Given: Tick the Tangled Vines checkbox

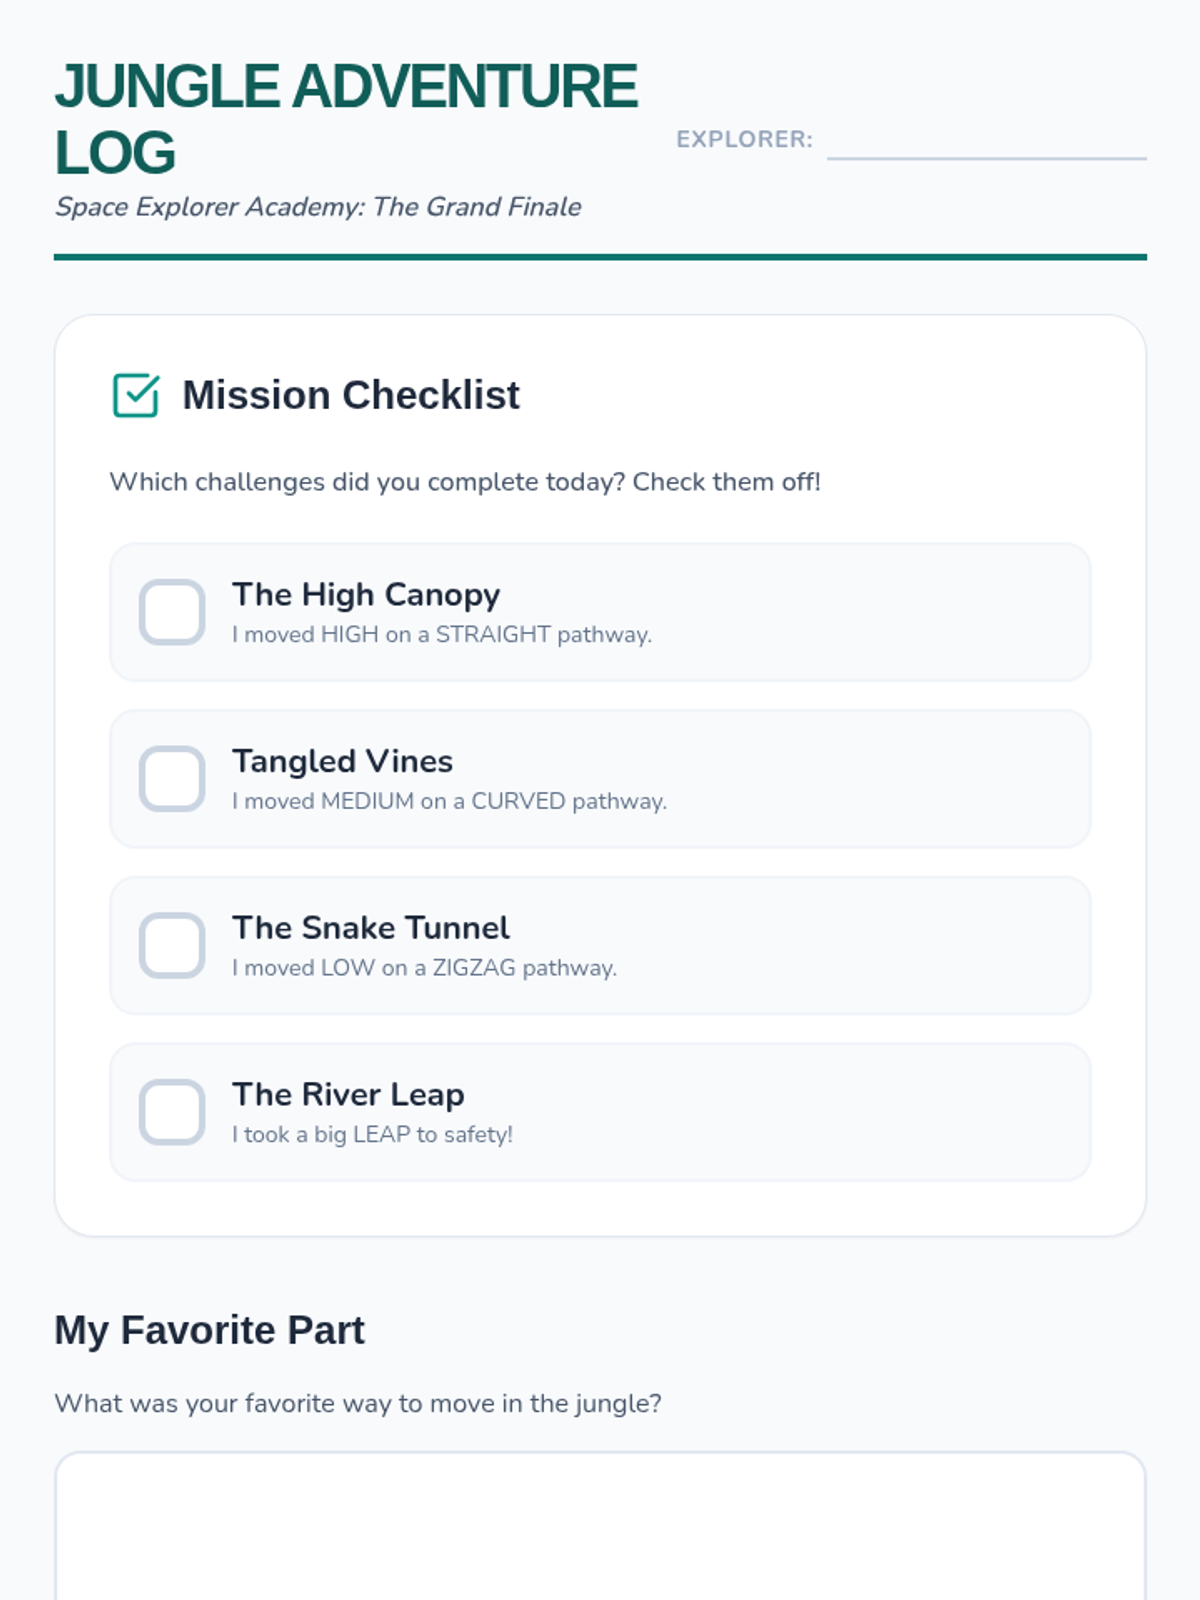Looking at the screenshot, I should pyautogui.click(x=172, y=779).
